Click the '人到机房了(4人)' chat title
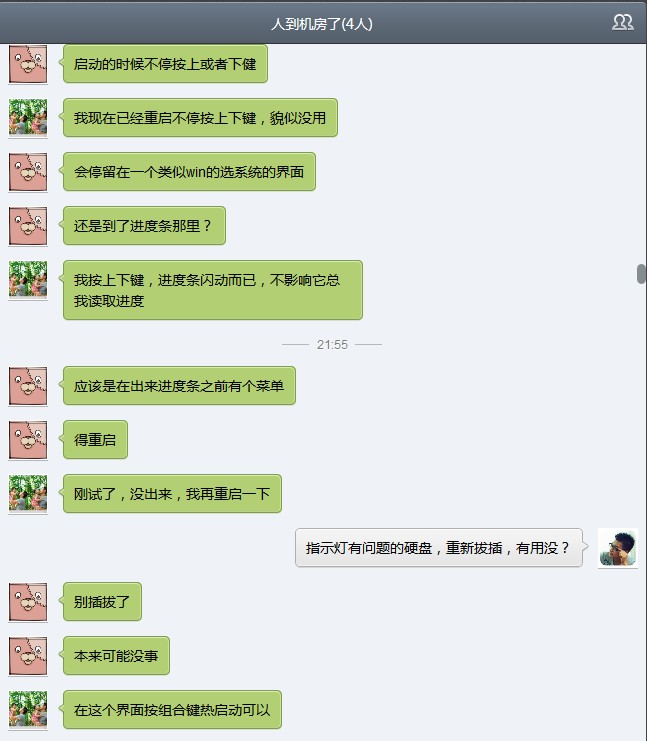This screenshot has height=741, width=647. pyautogui.click(x=322, y=24)
